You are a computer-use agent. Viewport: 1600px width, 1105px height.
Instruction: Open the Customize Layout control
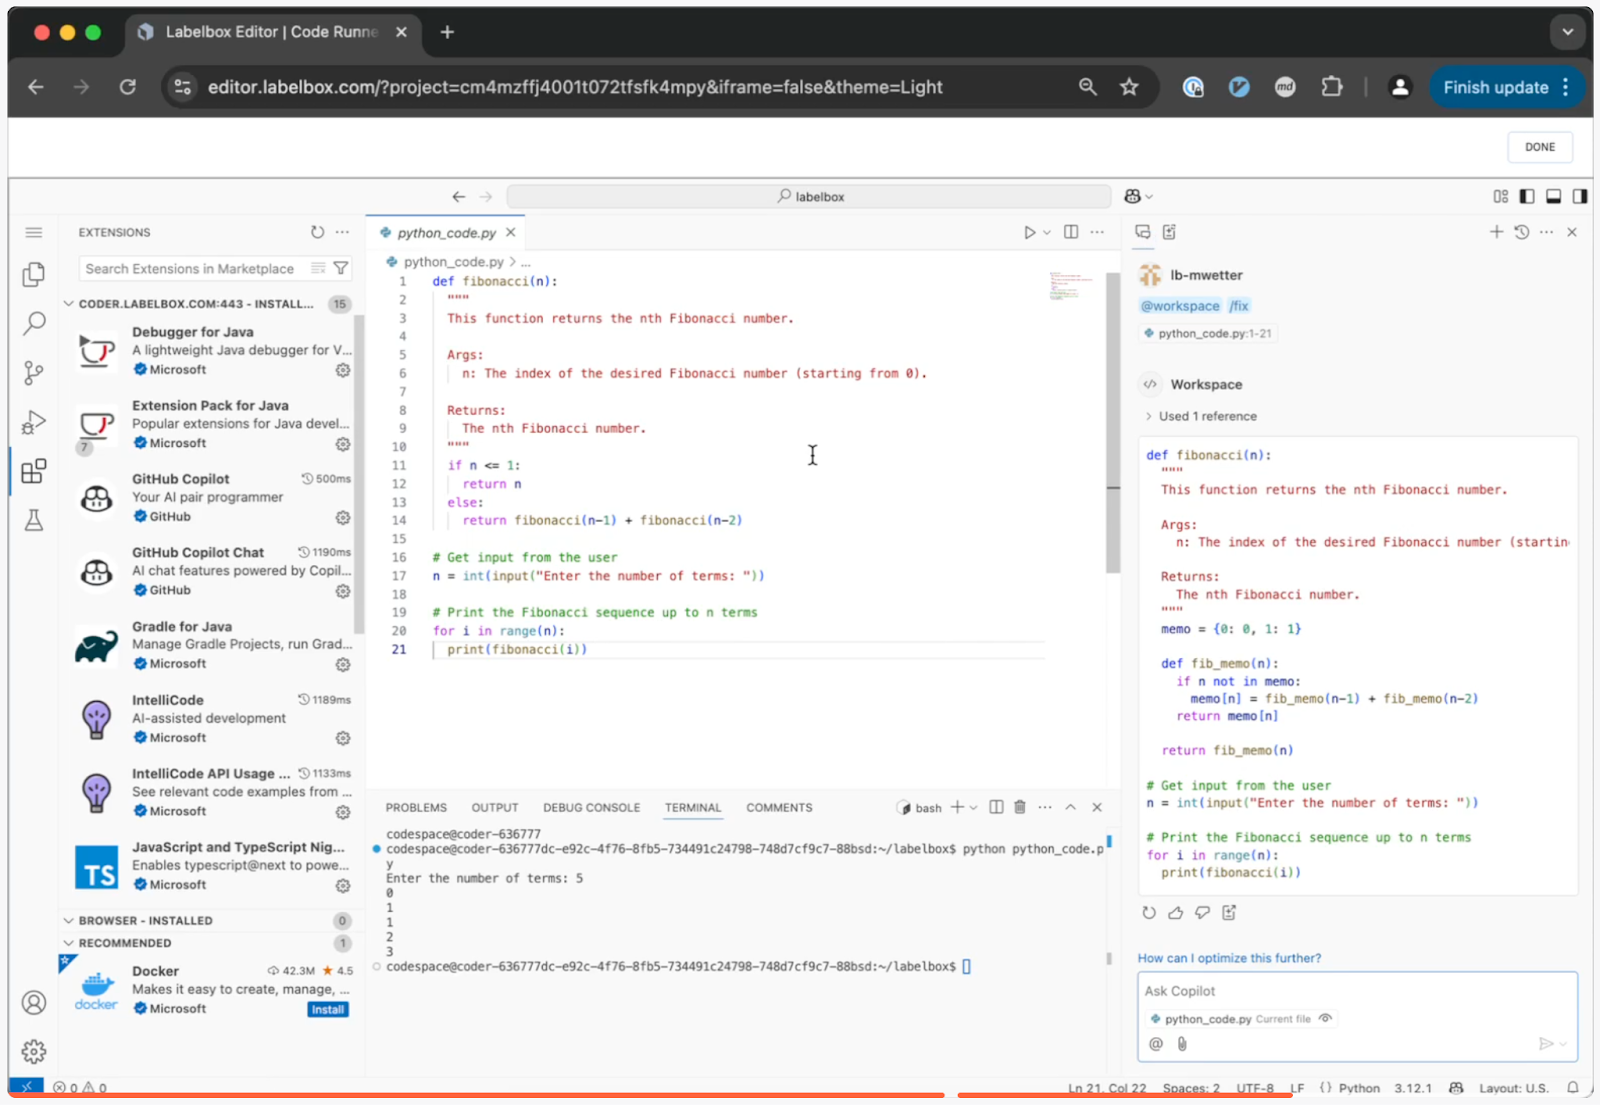tap(1501, 197)
